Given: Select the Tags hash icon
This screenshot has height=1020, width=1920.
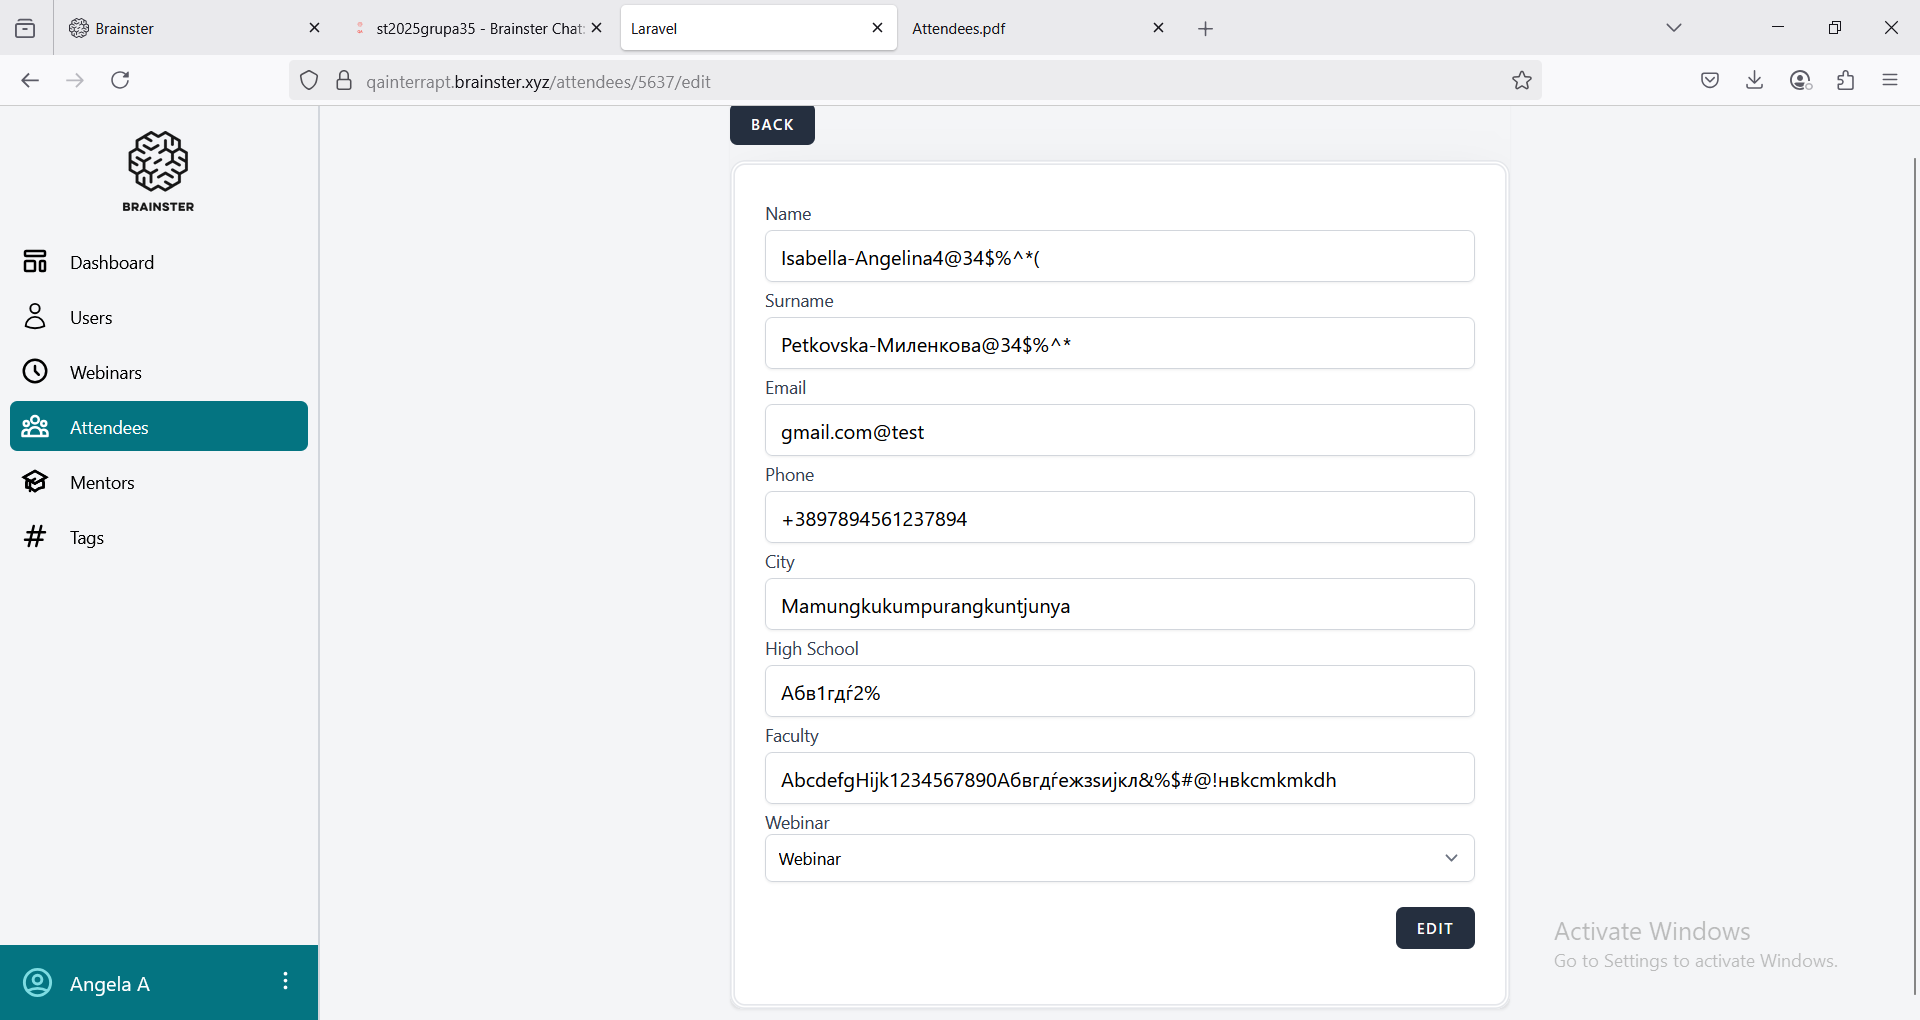Looking at the screenshot, I should (35, 537).
